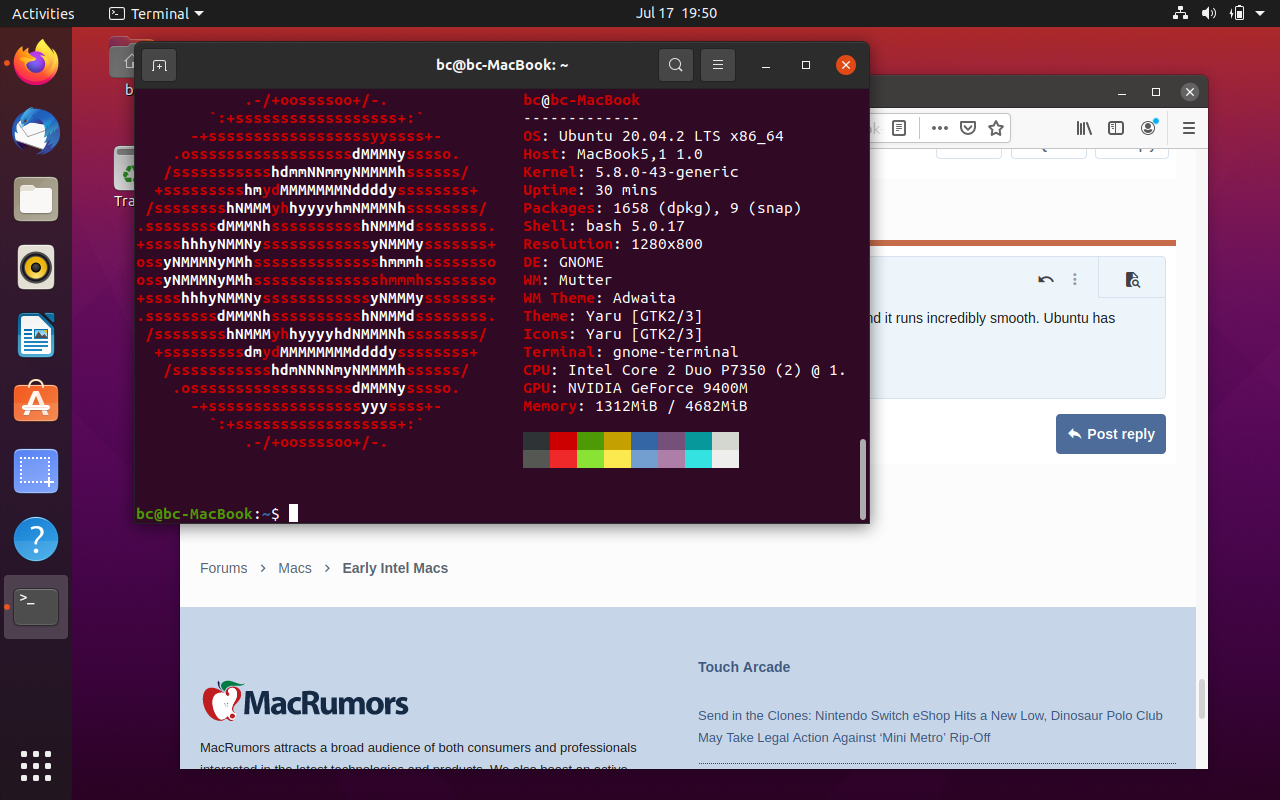The width and height of the screenshot is (1280, 800).
Task: Click the Activities button
Action: tap(43, 13)
